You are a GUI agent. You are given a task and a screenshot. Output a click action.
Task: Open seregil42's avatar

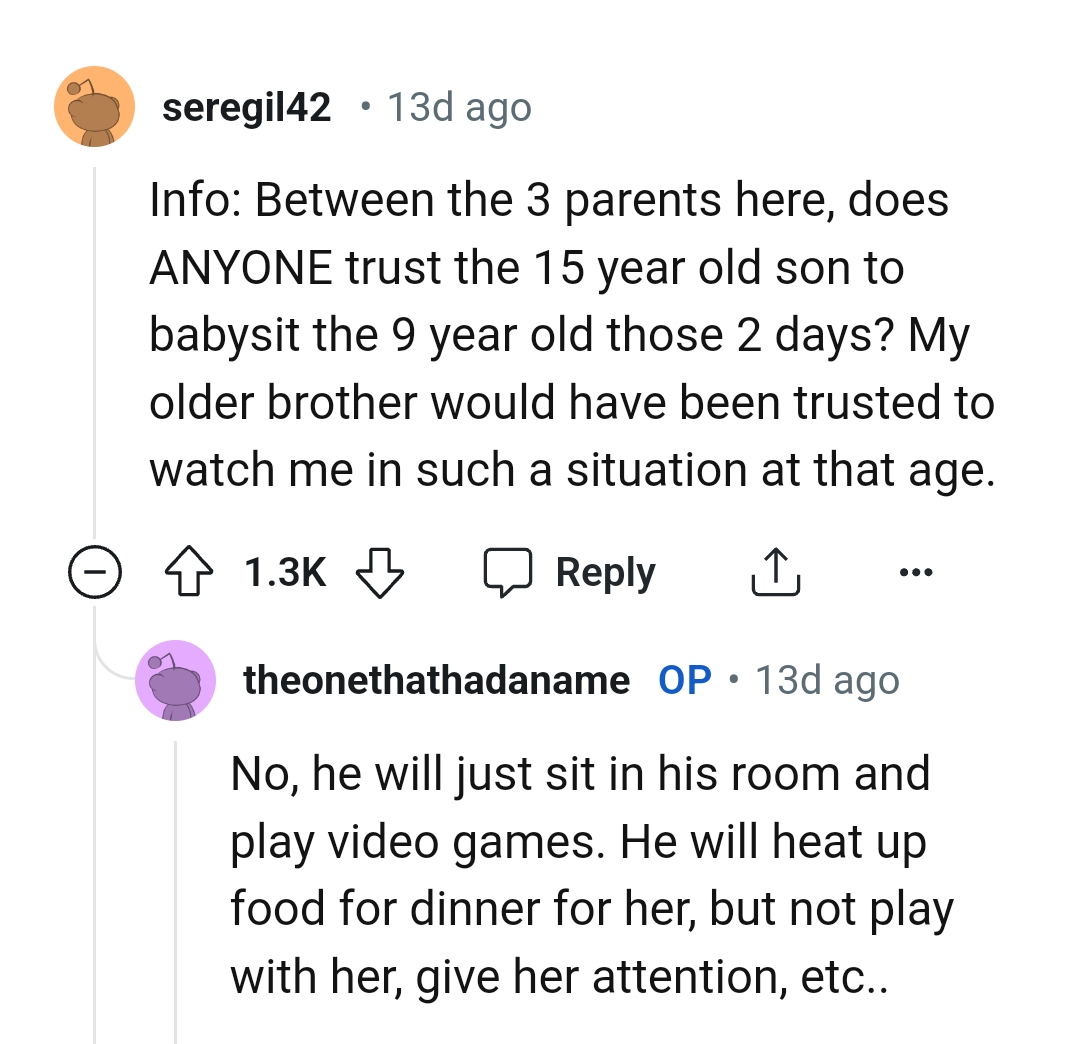point(94,107)
